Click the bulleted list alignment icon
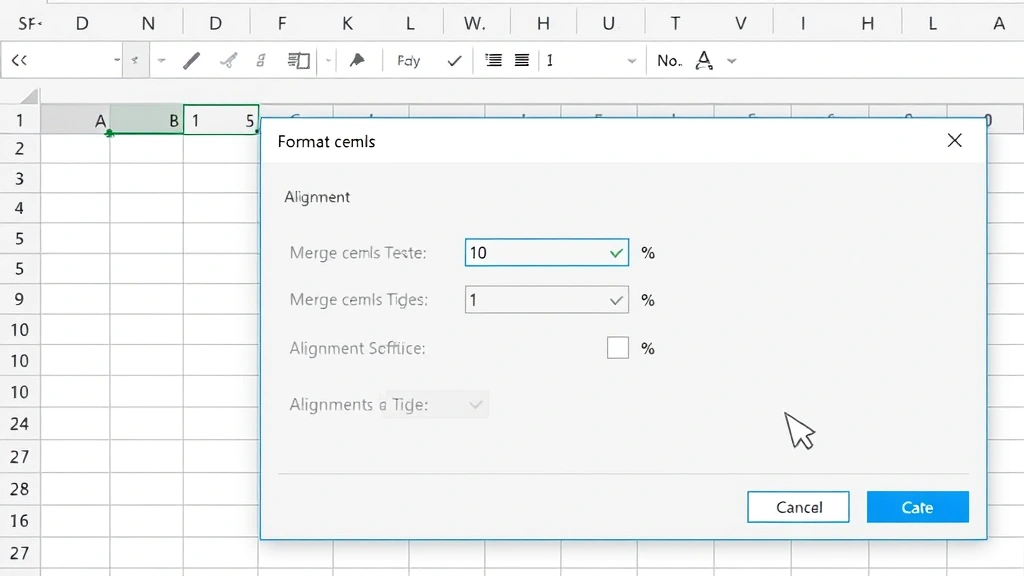This screenshot has height=576, width=1024. click(492, 60)
